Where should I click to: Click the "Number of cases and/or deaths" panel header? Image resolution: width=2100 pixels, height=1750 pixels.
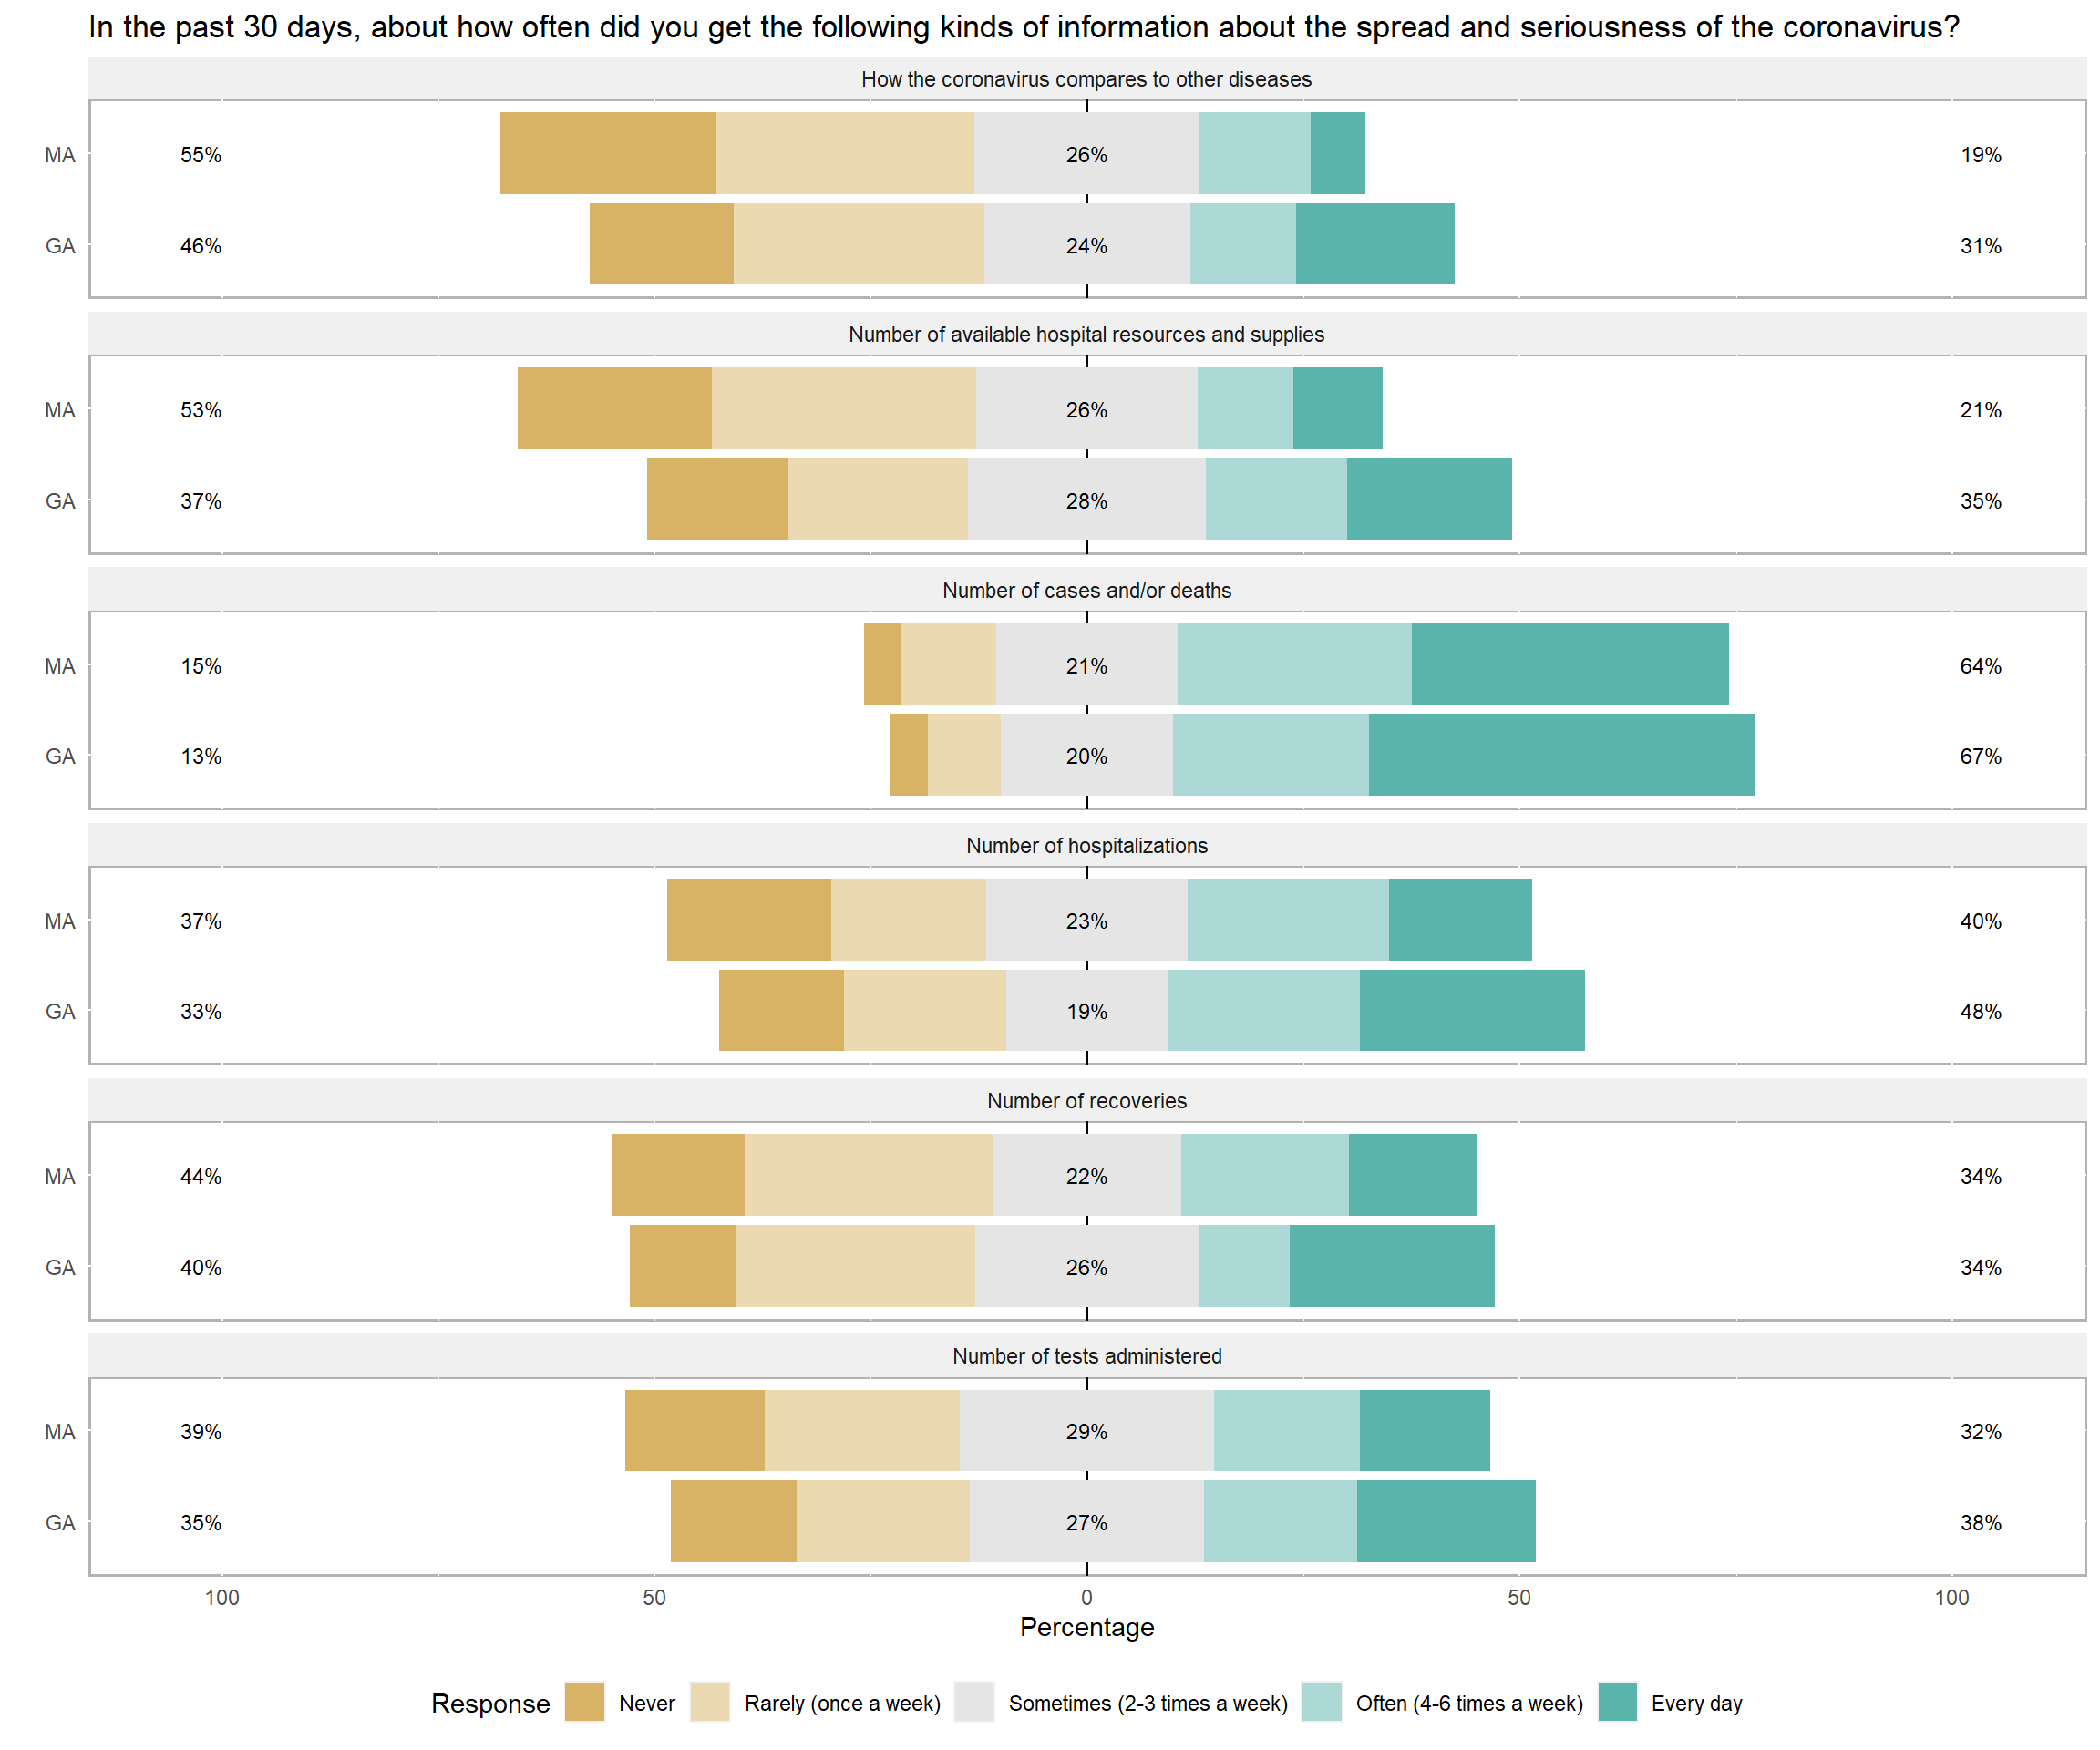click(x=1086, y=590)
